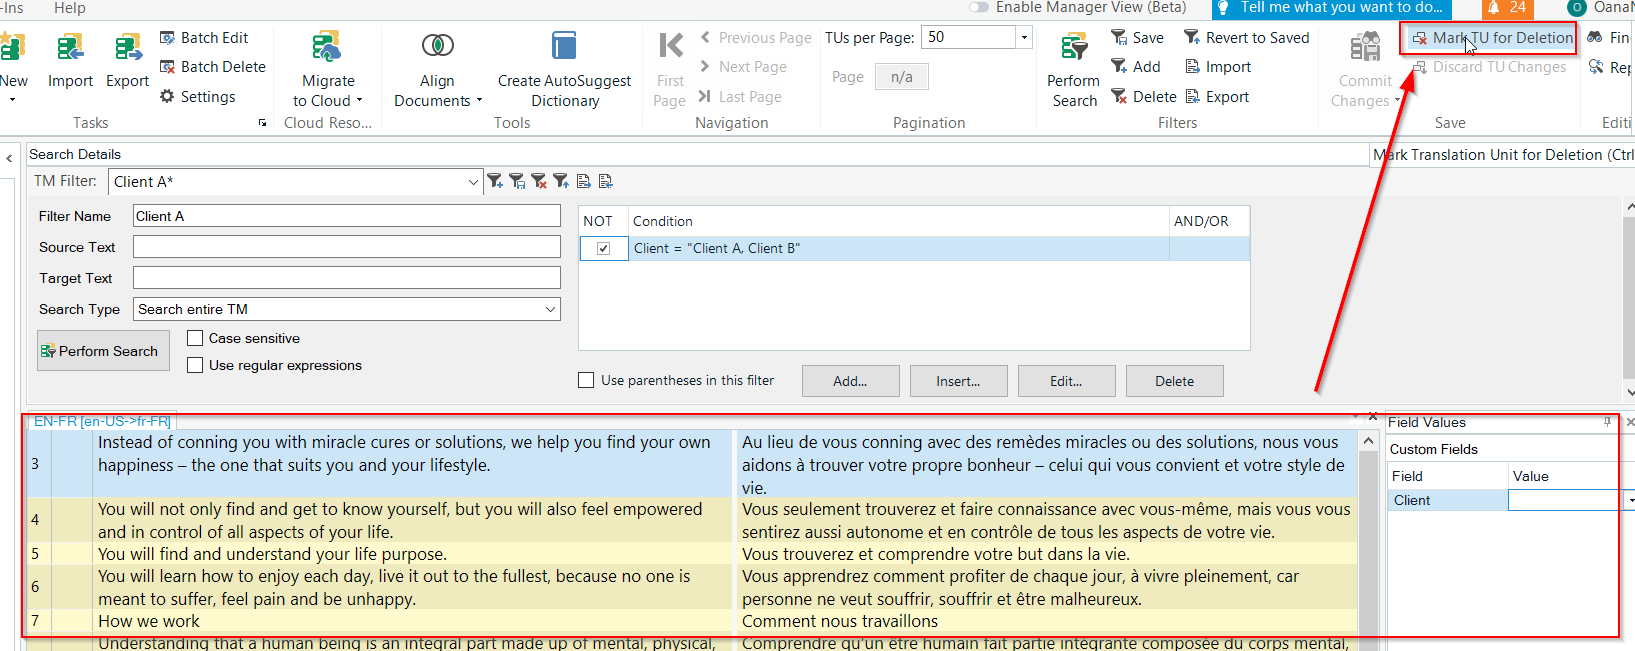The width and height of the screenshot is (1635, 651).
Task: Click the Perform Search ribbon icon
Action: coord(1074,47)
